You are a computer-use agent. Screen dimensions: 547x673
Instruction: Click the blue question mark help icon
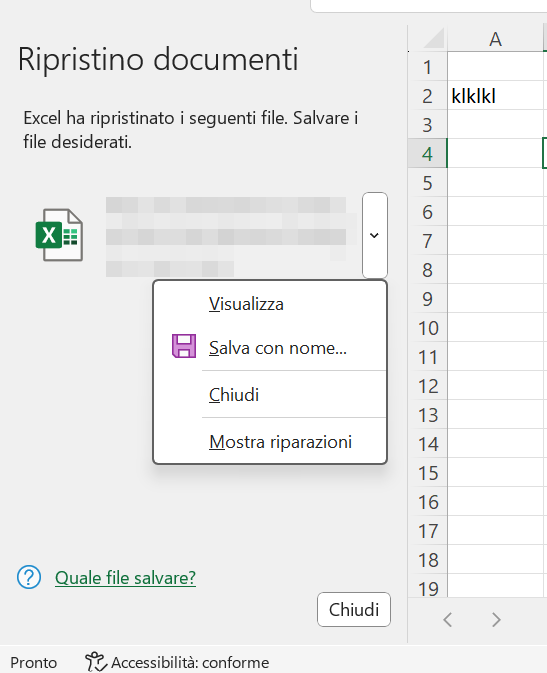(x=29, y=577)
